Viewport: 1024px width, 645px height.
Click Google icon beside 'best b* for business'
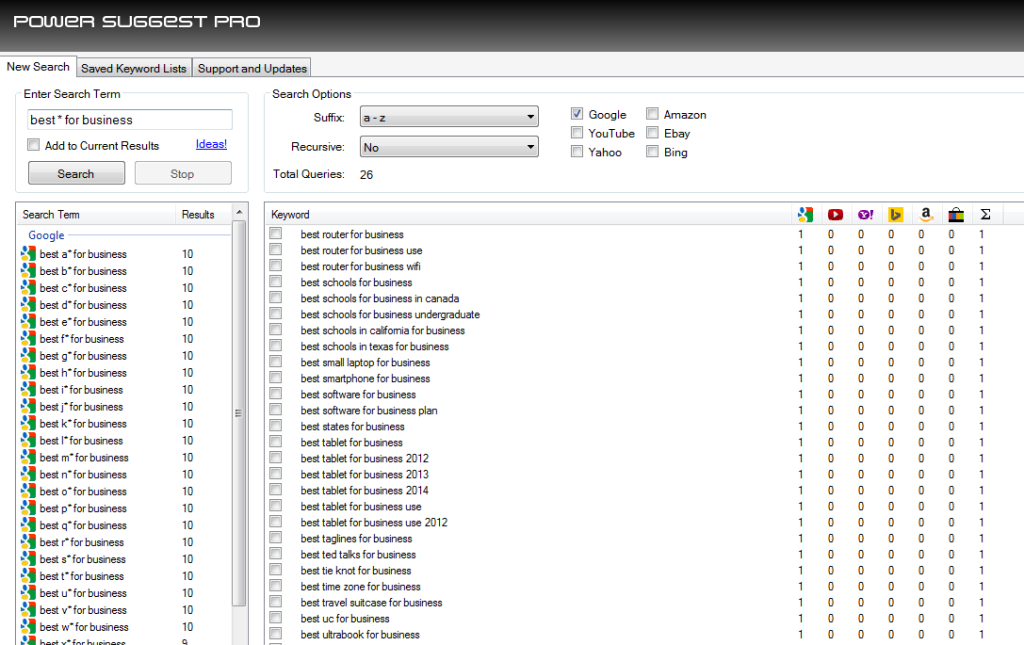click(x=28, y=271)
